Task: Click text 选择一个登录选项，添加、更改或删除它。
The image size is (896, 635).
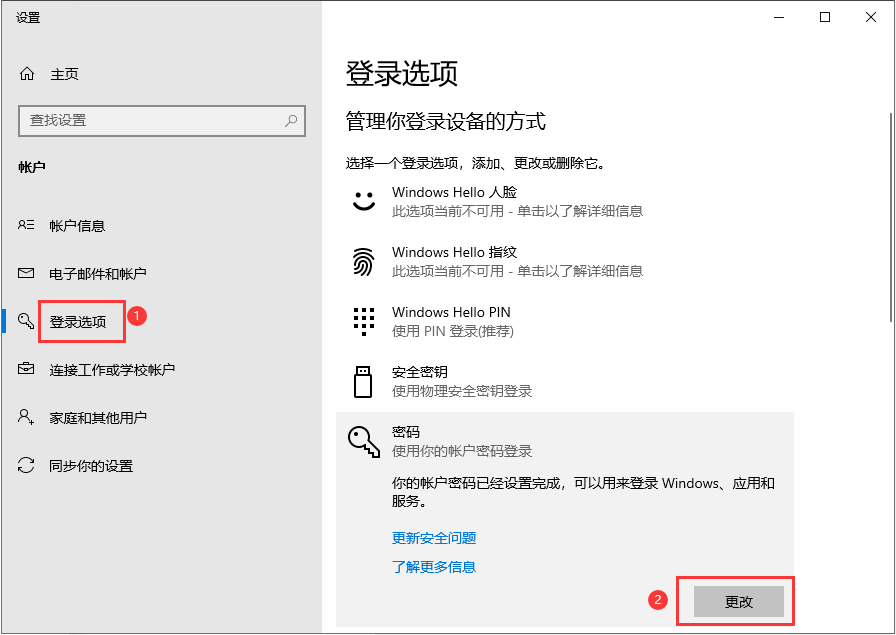Action: tap(475, 163)
